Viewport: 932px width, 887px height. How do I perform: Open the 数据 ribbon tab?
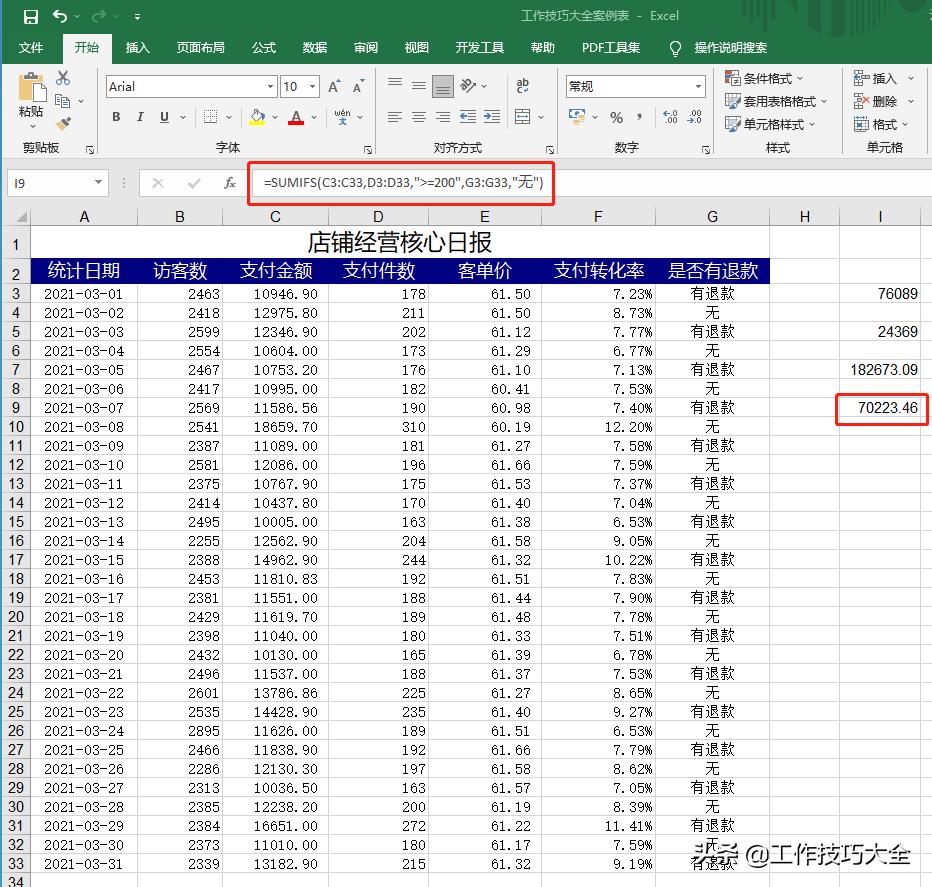coord(313,47)
